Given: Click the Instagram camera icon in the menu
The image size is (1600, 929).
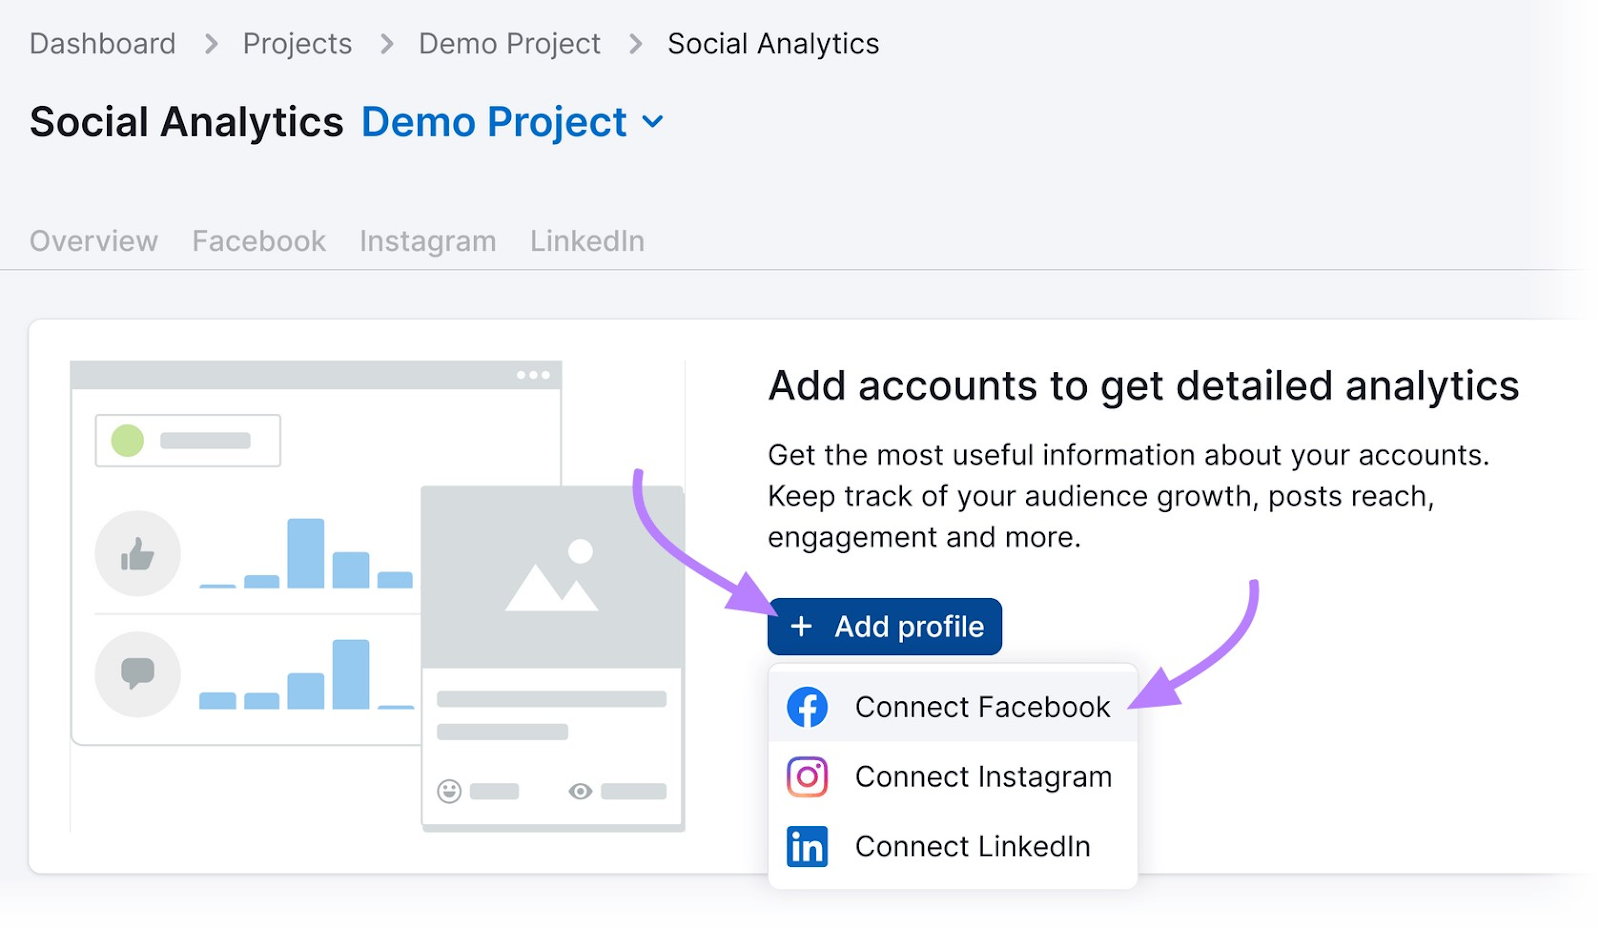Looking at the screenshot, I should pos(806,776).
